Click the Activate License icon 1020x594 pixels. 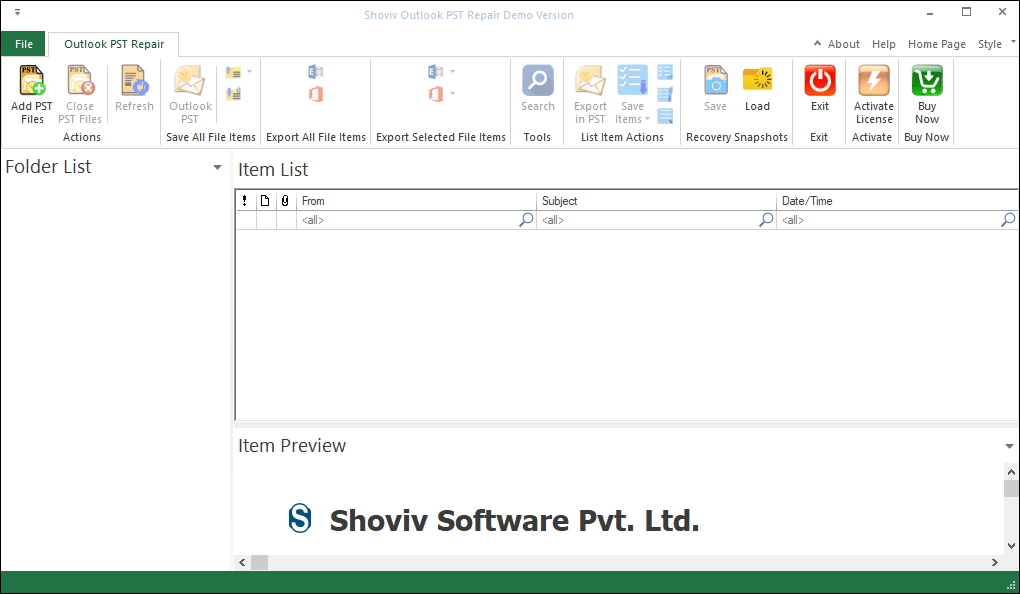tap(874, 80)
